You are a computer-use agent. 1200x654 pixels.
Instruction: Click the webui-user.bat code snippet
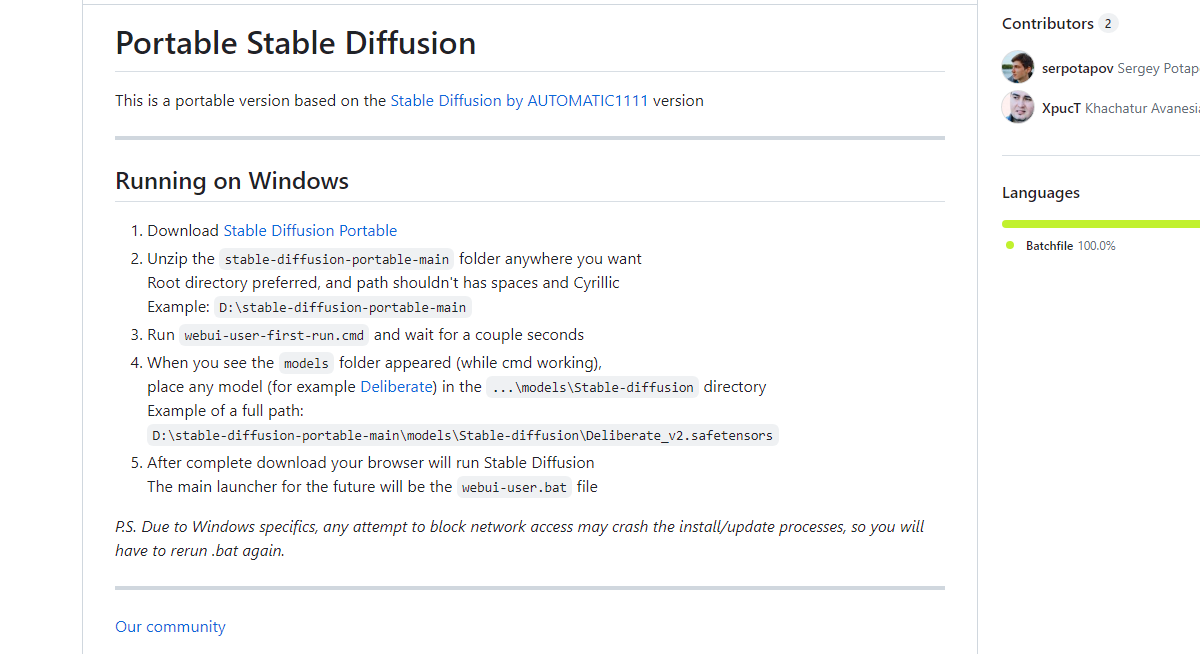click(514, 488)
